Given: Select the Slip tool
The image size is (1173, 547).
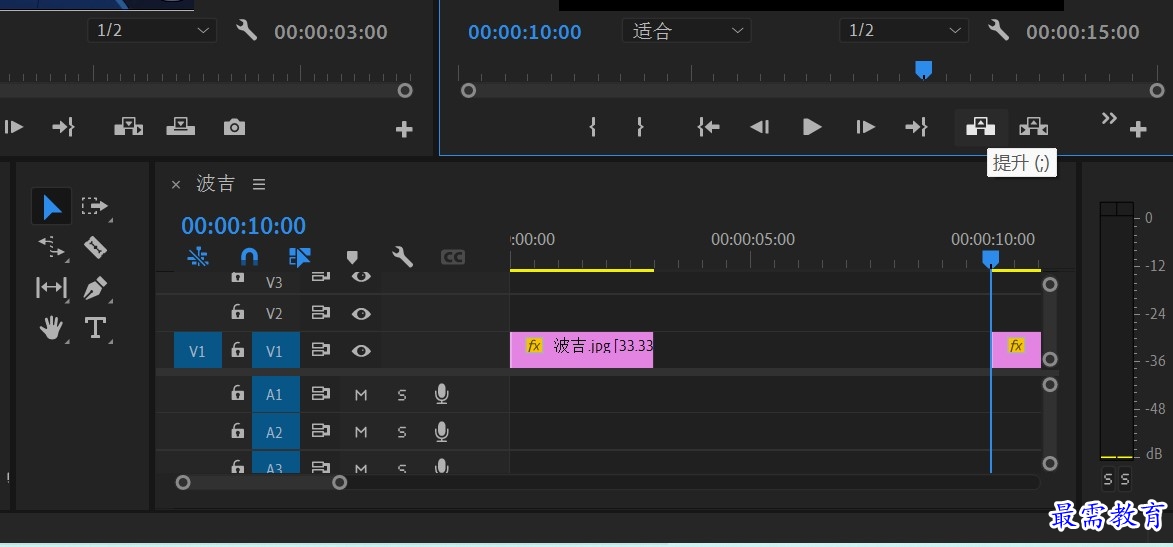Looking at the screenshot, I should [x=52, y=287].
